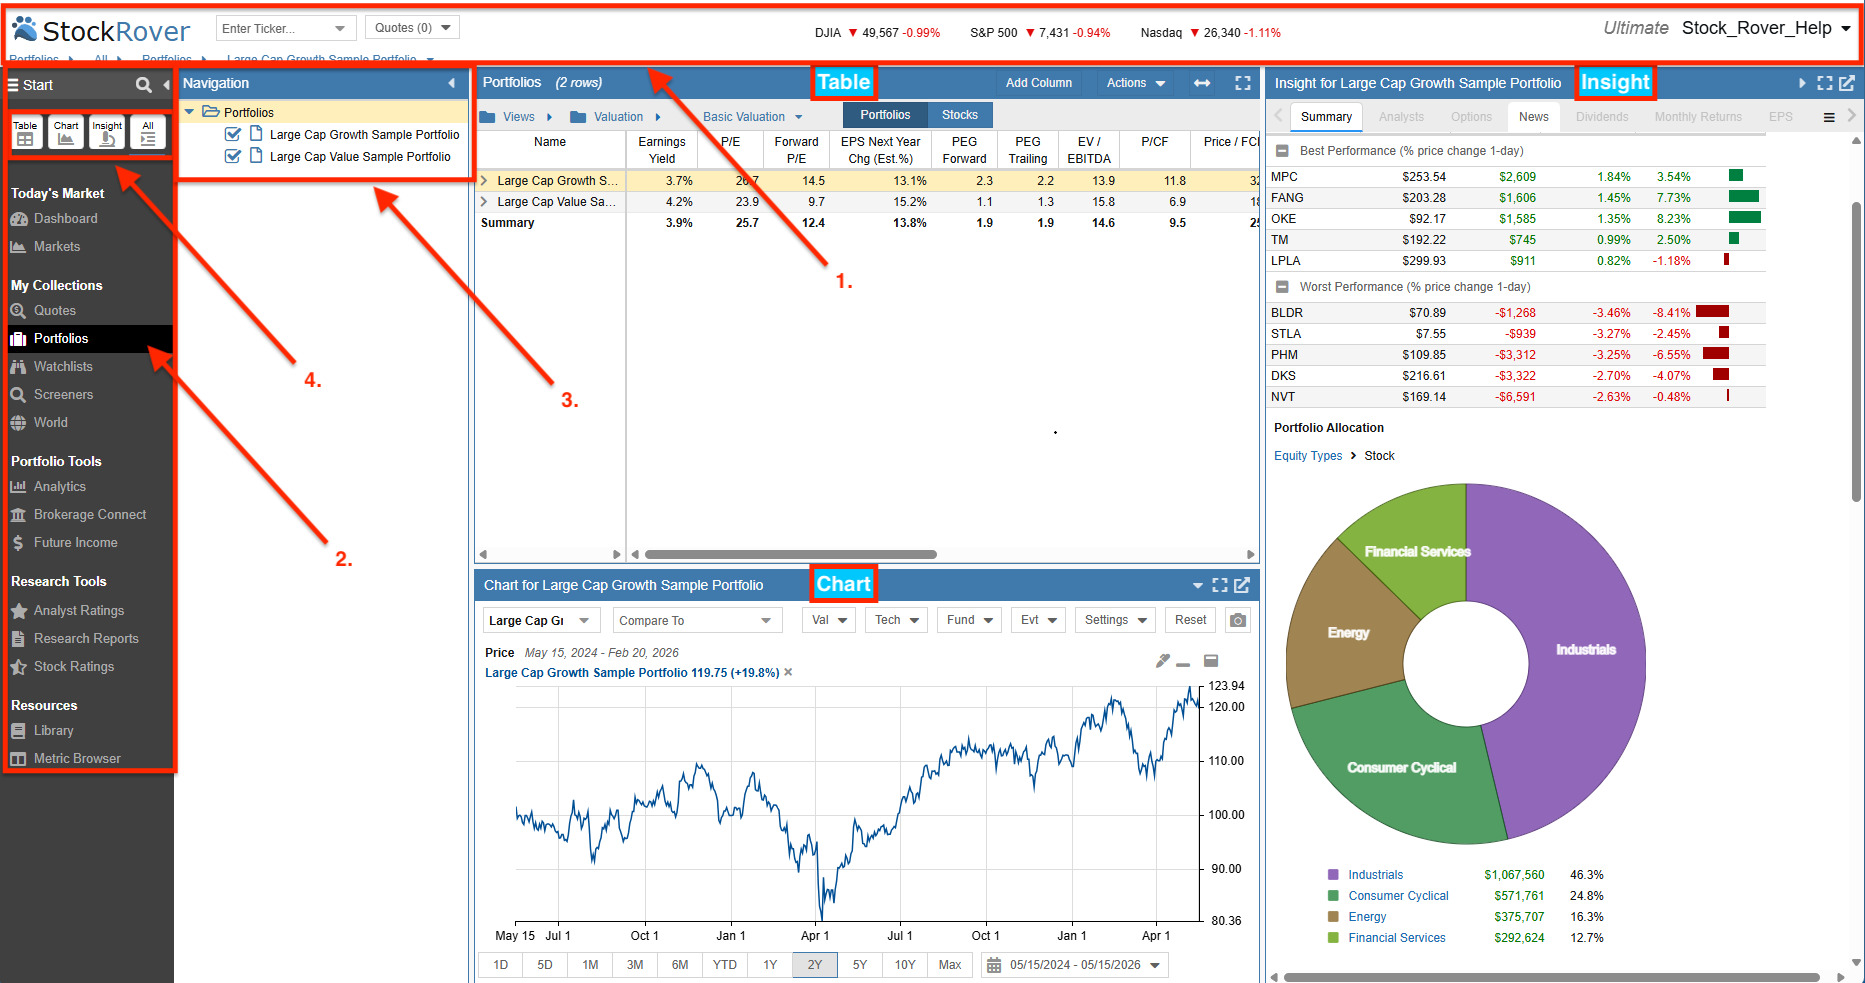Open the Basic Valuation view dropdown
The image size is (1865, 983).
pos(752,117)
